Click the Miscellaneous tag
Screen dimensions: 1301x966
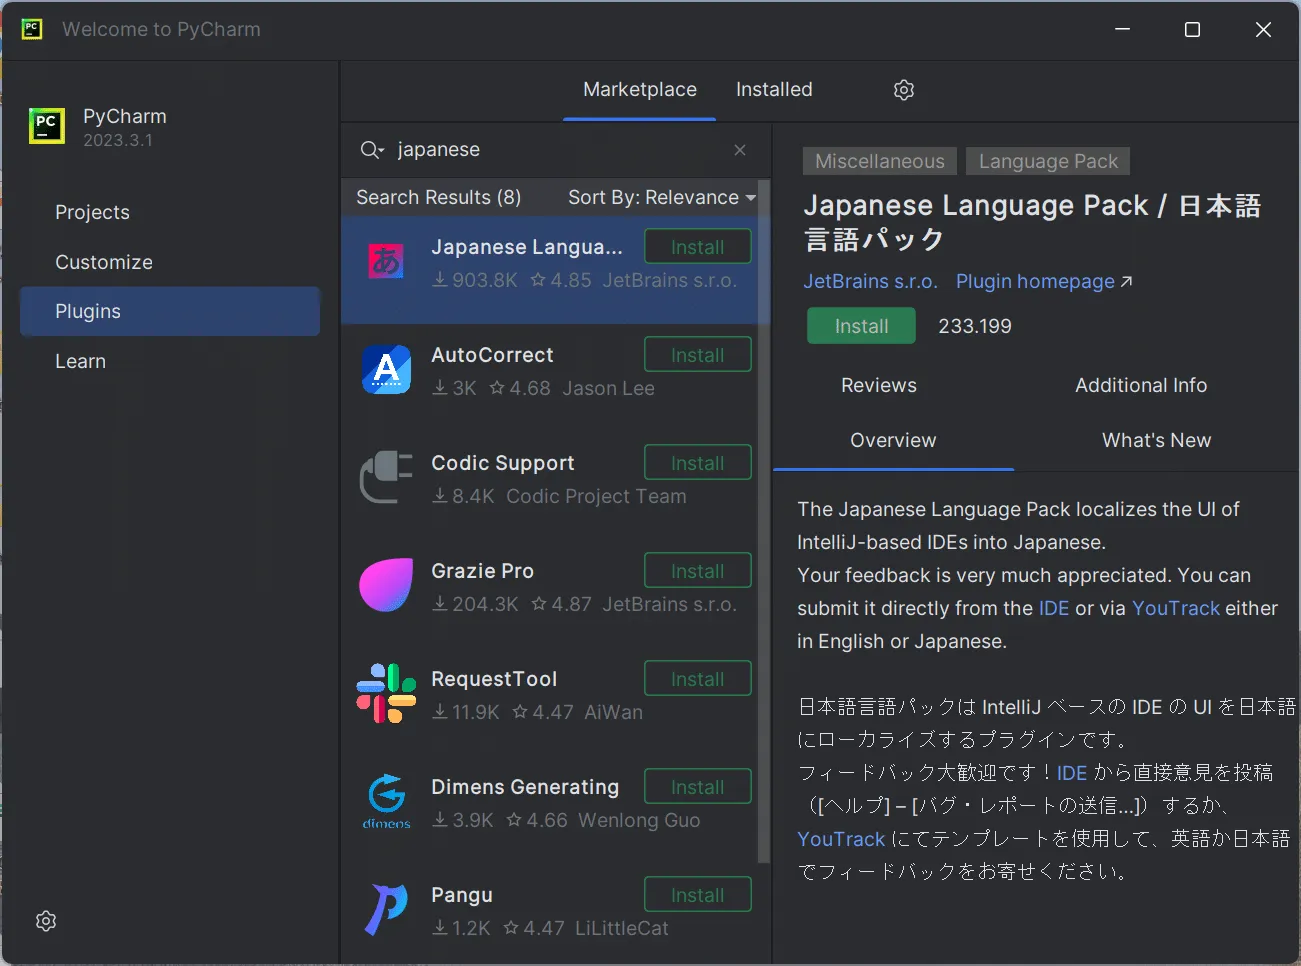coord(880,161)
